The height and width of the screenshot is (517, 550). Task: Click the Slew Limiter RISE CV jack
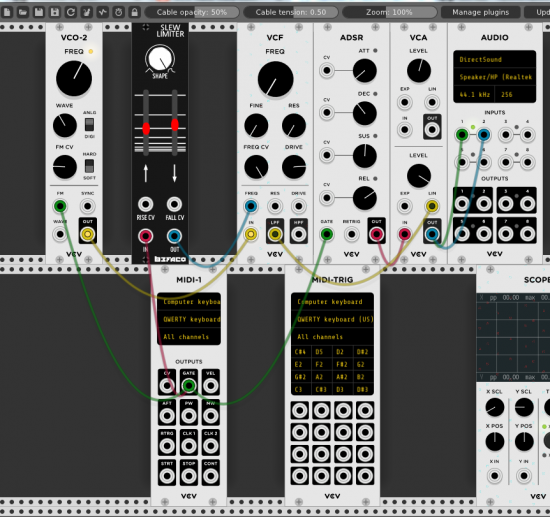click(x=146, y=204)
